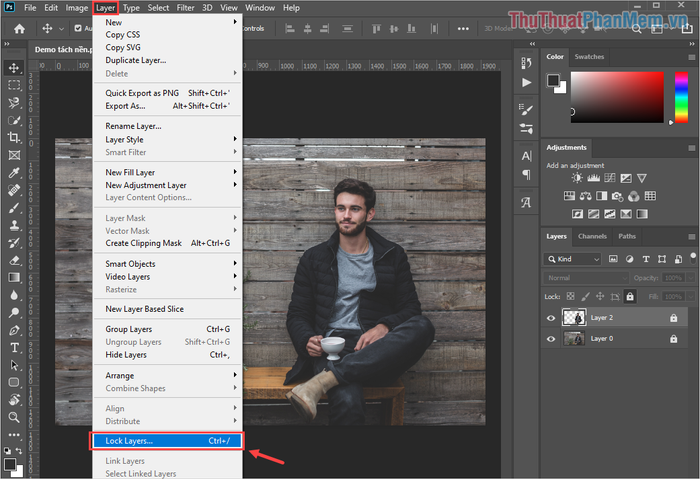Expand the Layer Style submenu
The image size is (700, 479).
[x=167, y=139]
